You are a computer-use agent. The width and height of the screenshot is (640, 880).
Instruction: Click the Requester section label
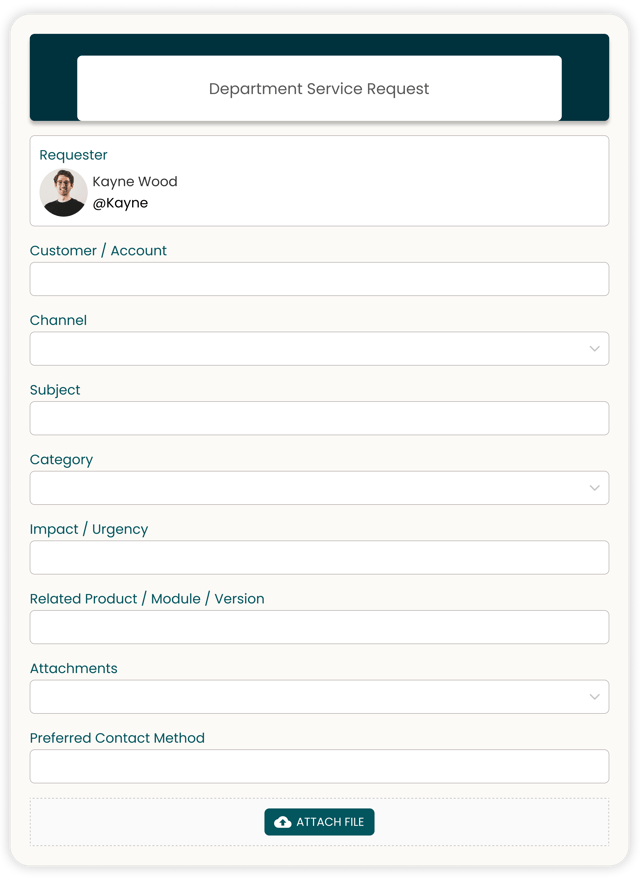pos(73,155)
